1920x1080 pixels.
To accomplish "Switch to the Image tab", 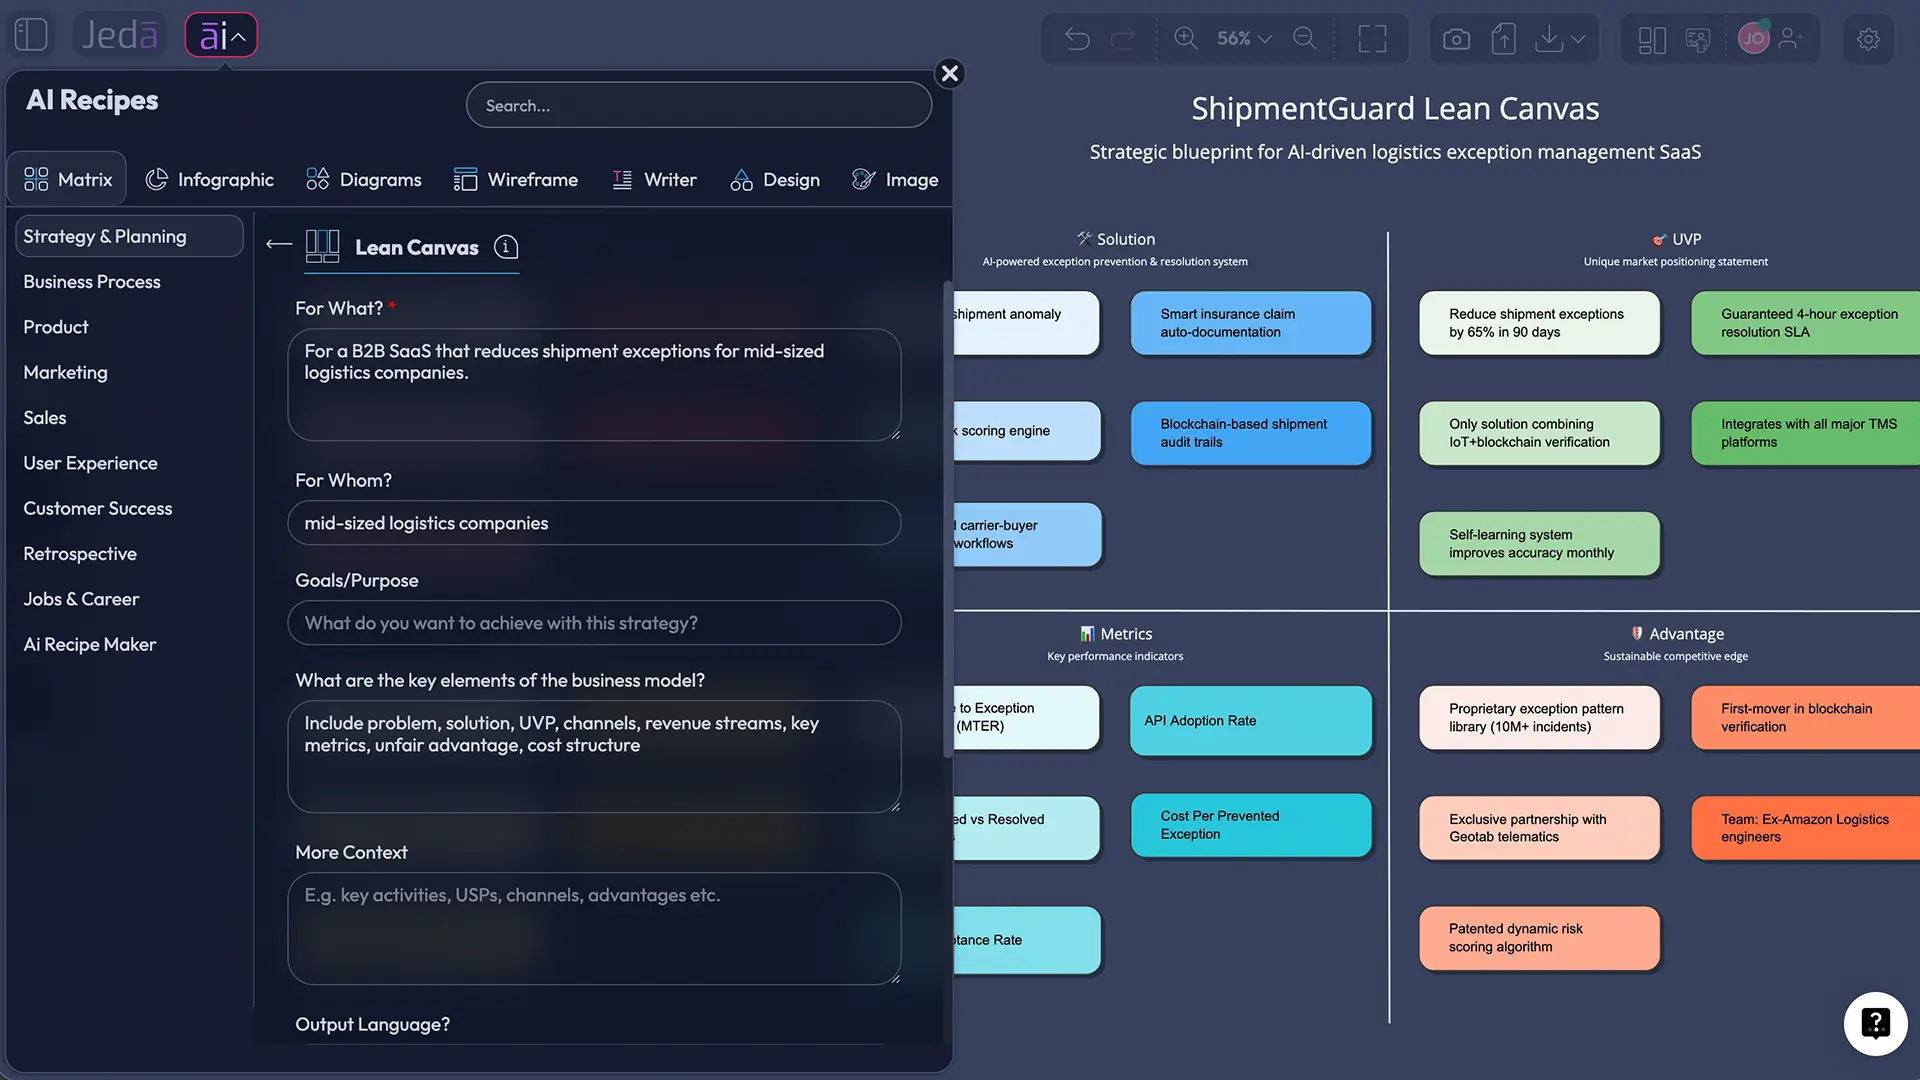I will (895, 179).
